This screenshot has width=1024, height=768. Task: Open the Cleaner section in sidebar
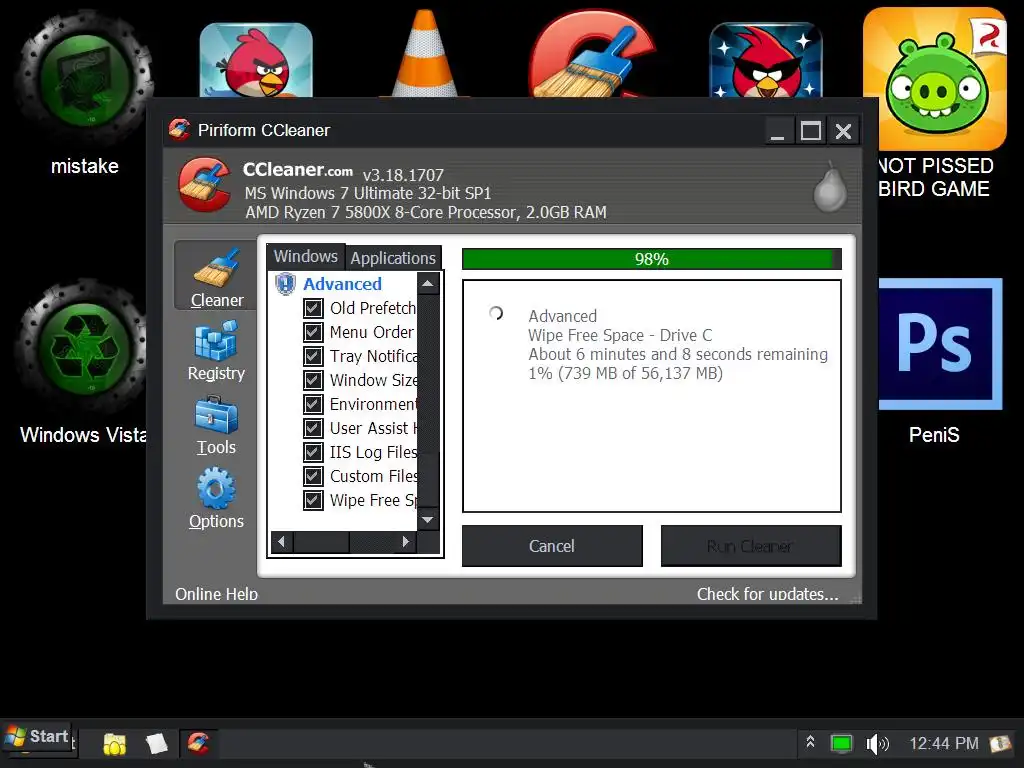pos(216,277)
